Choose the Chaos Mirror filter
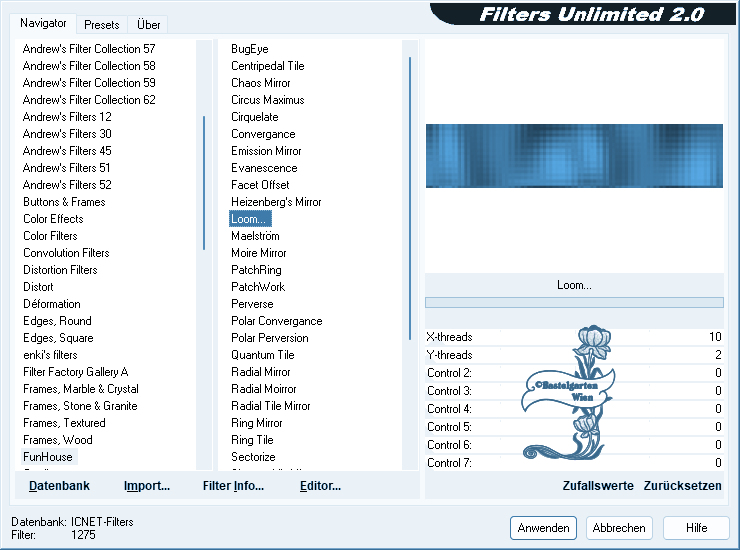This screenshot has height=550, width=740. coord(261,83)
